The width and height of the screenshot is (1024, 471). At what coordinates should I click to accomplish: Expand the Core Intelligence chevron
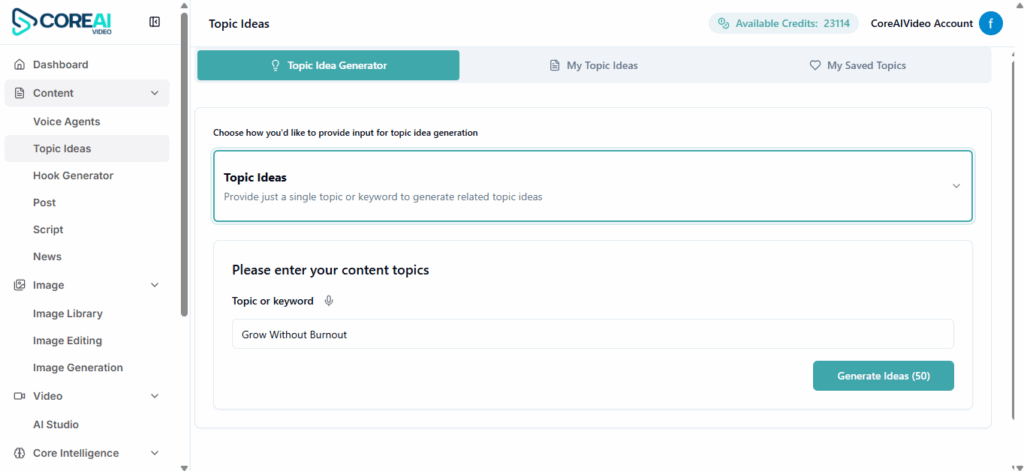(x=154, y=453)
